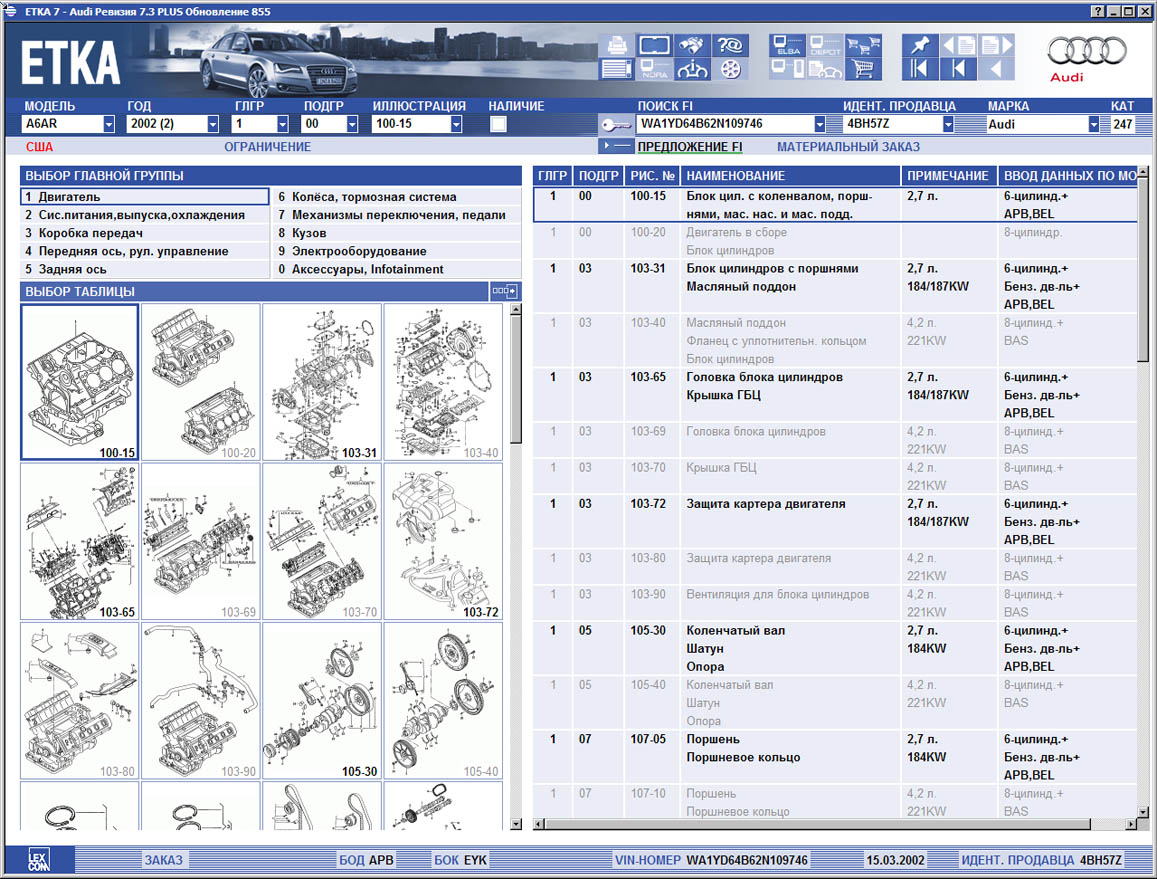This screenshot has height=879, width=1157.
Task: Click the steering wheel info icon
Action: coord(692,69)
